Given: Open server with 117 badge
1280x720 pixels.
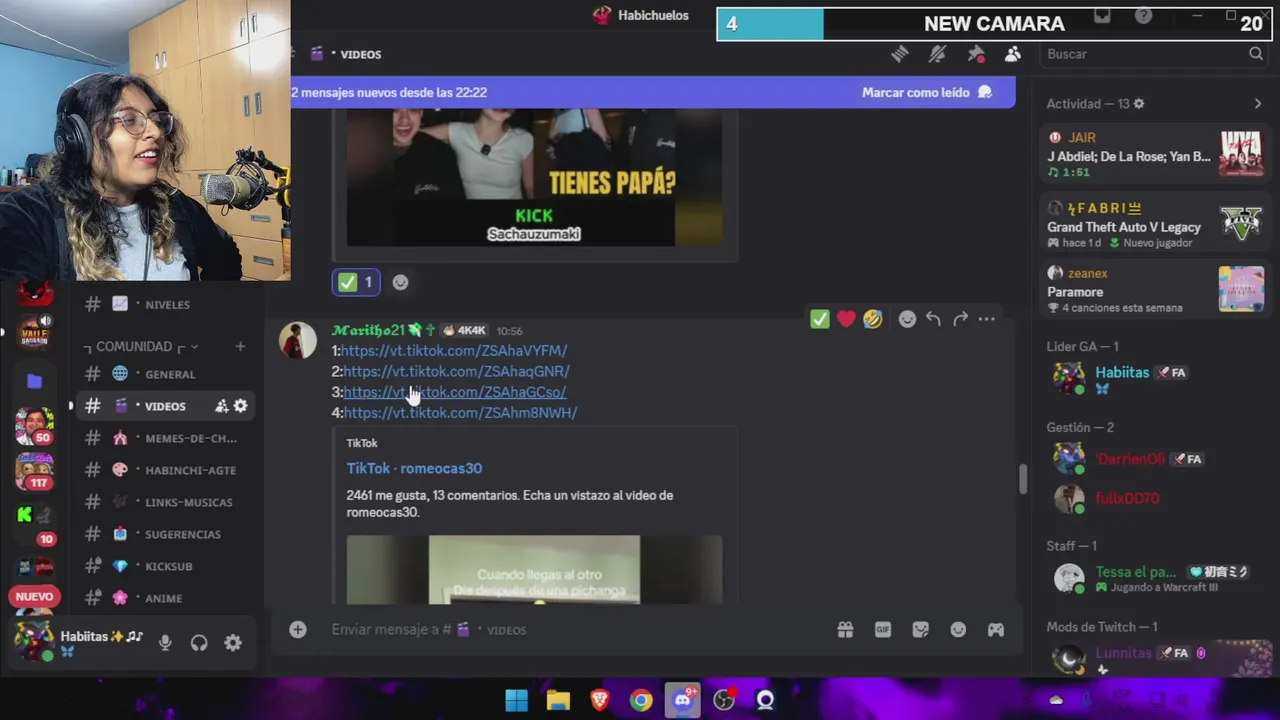Looking at the screenshot, I should pyautogui.click(x=34, y=471).
